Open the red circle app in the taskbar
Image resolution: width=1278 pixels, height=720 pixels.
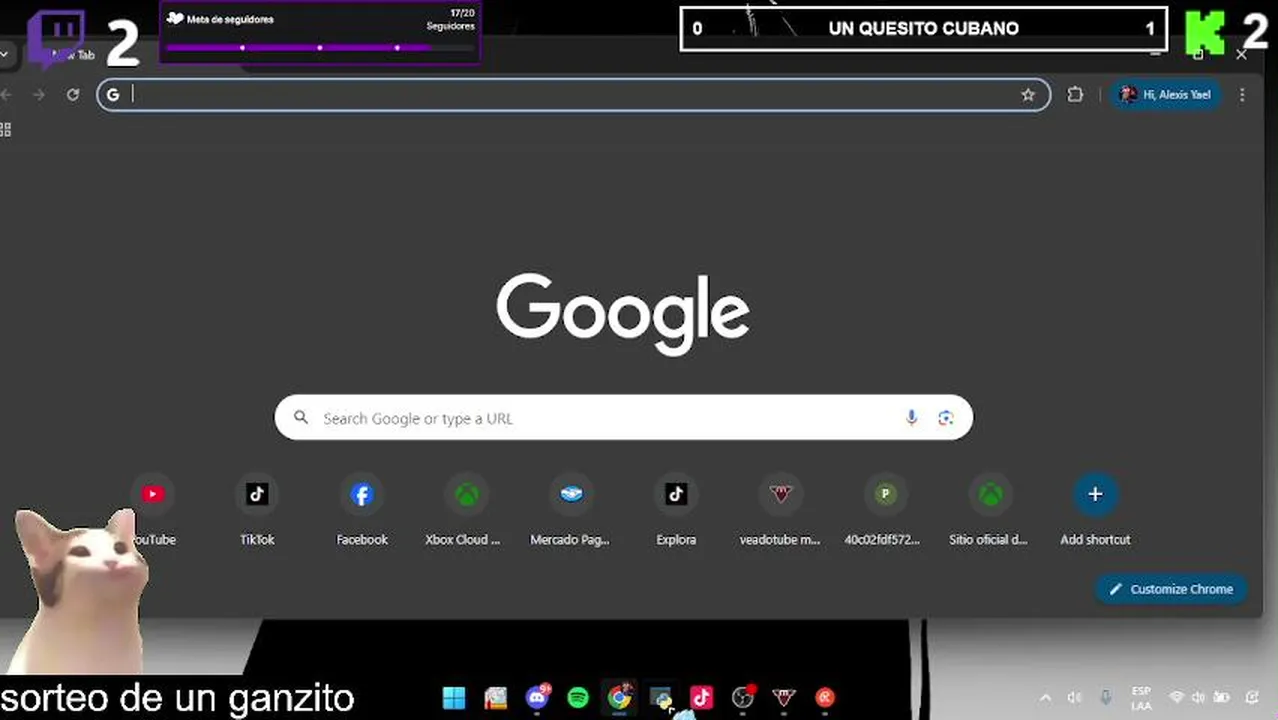[x=825, y=697]
